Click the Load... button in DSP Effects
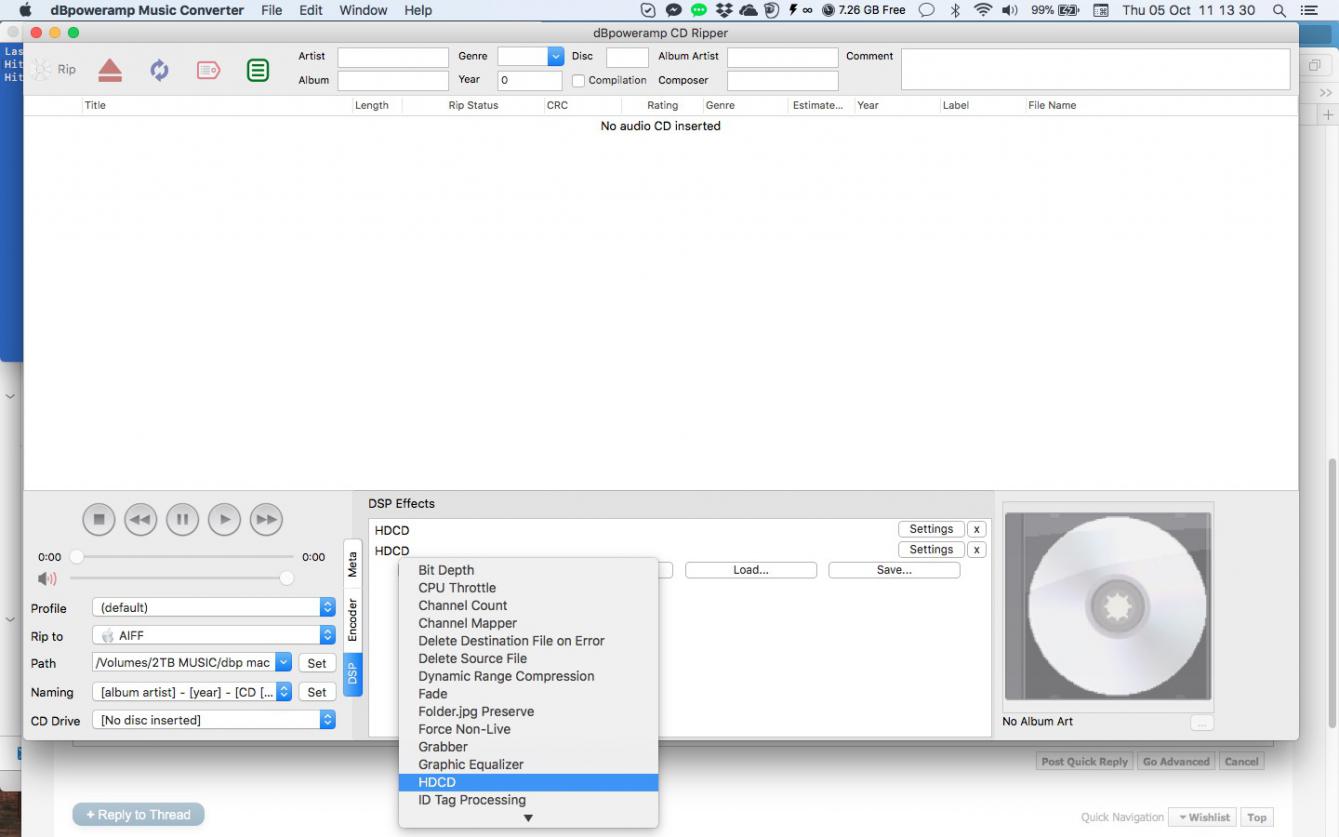Screen dimensions: 1339x837 click(x=750, y=570)
